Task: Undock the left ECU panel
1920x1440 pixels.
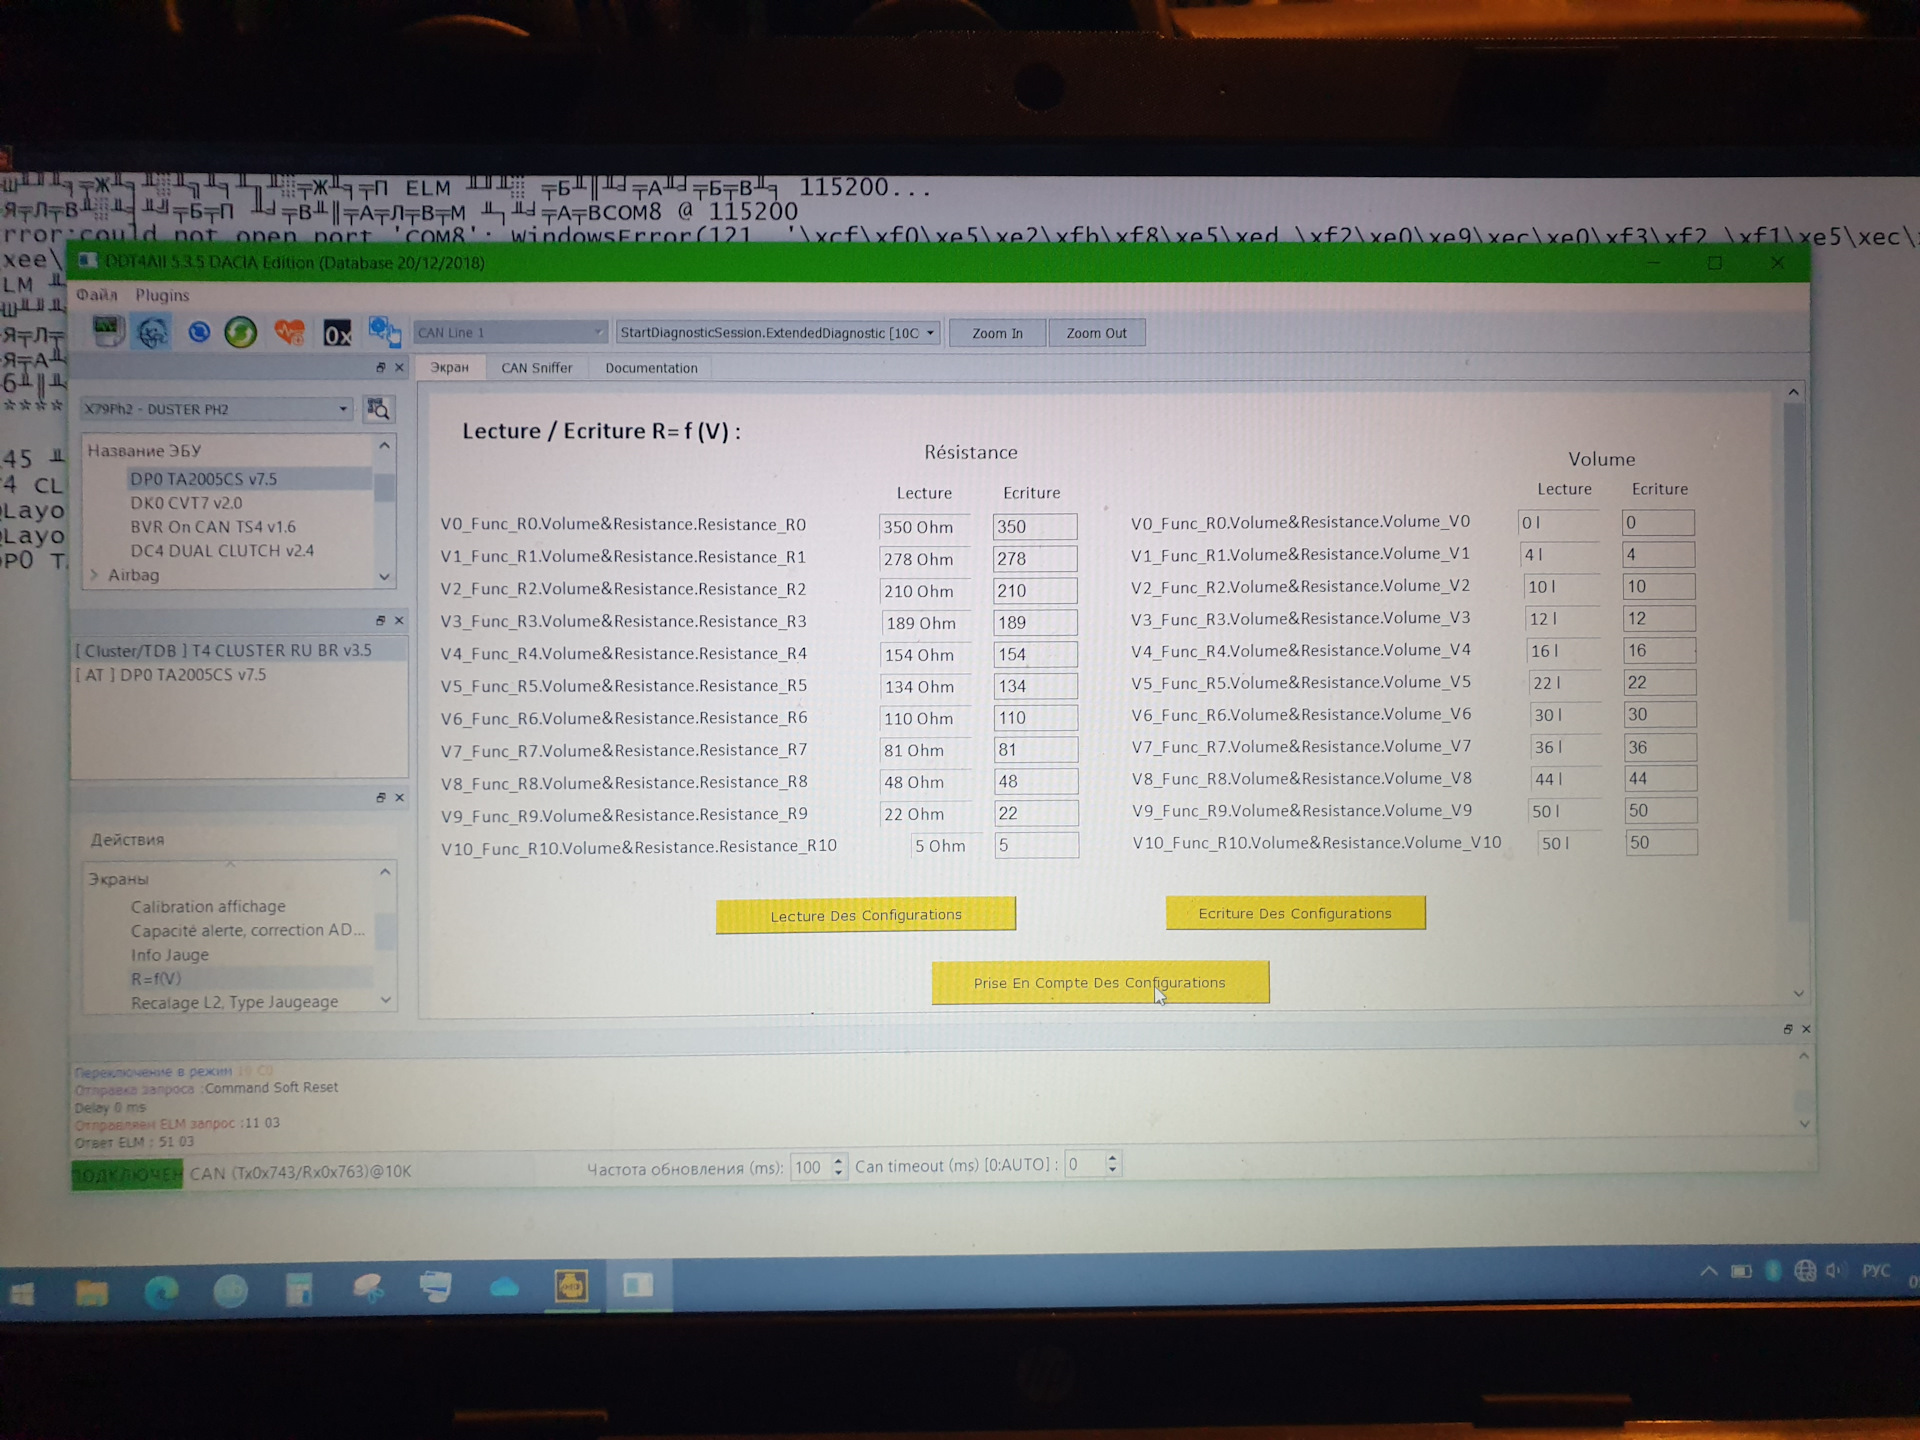Action: tap(380, 368)
